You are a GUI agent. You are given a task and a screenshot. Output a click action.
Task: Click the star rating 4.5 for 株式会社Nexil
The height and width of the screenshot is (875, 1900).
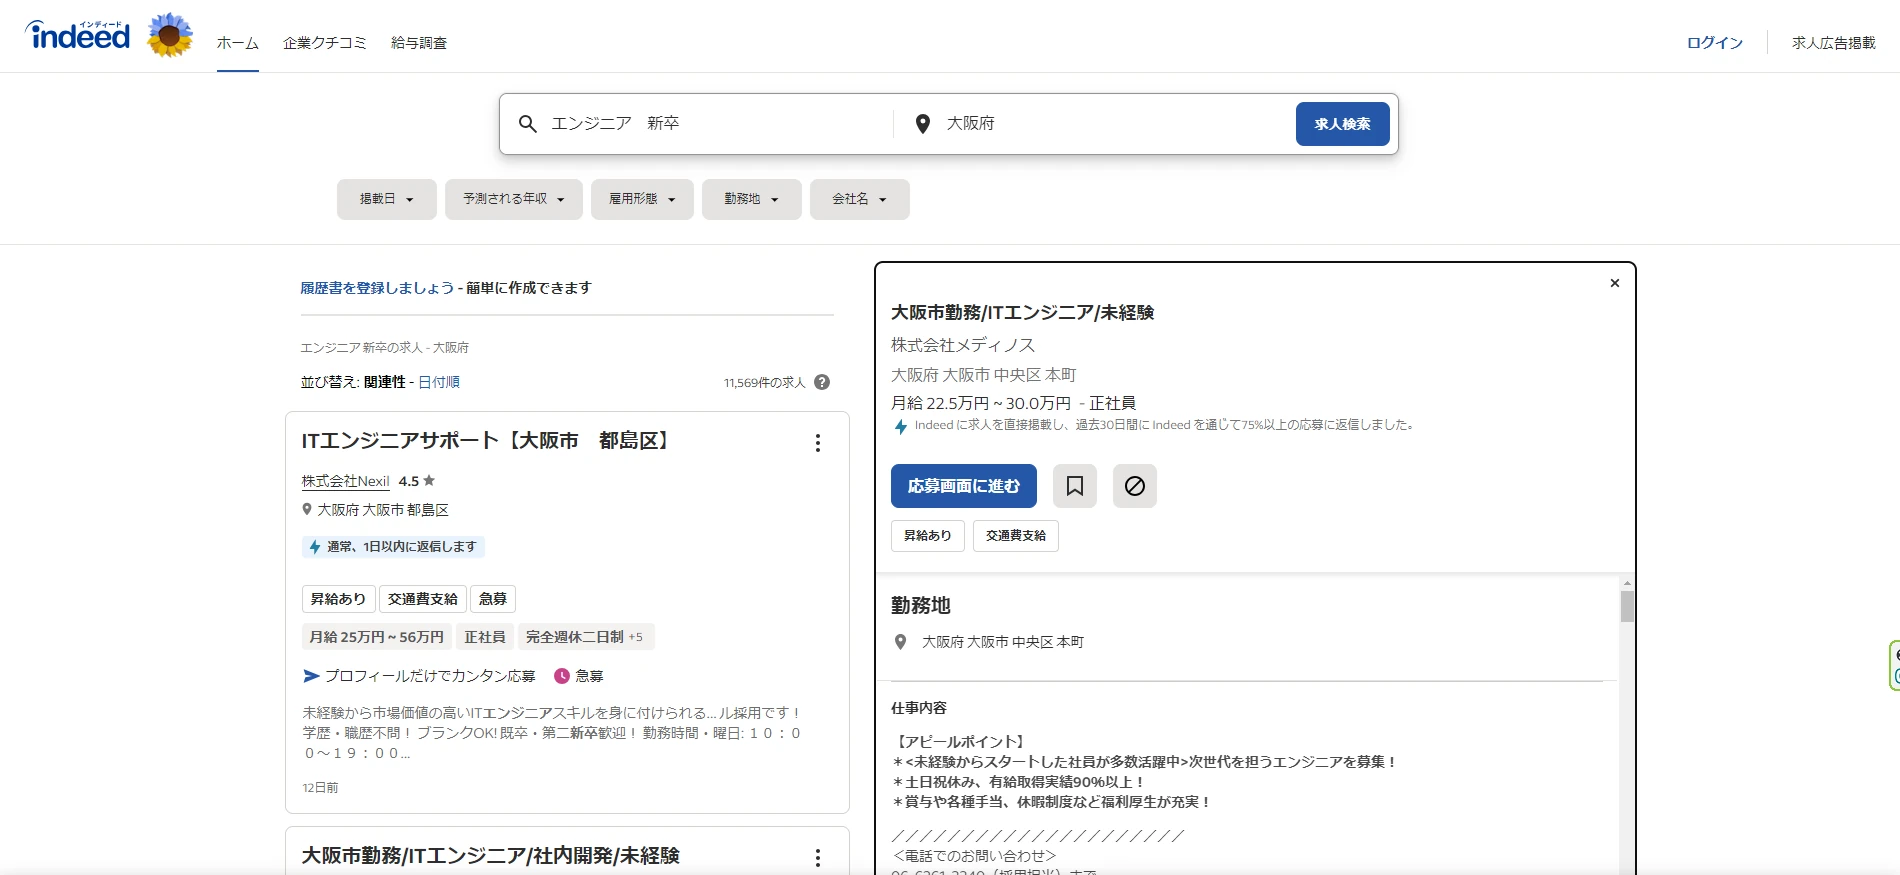[417, 481]
